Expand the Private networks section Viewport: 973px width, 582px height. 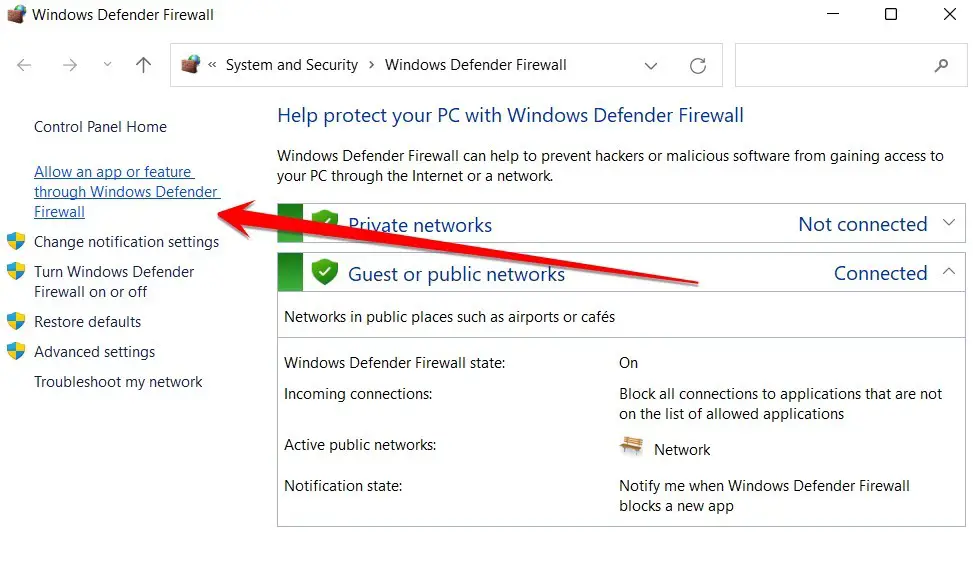[949, 223]
